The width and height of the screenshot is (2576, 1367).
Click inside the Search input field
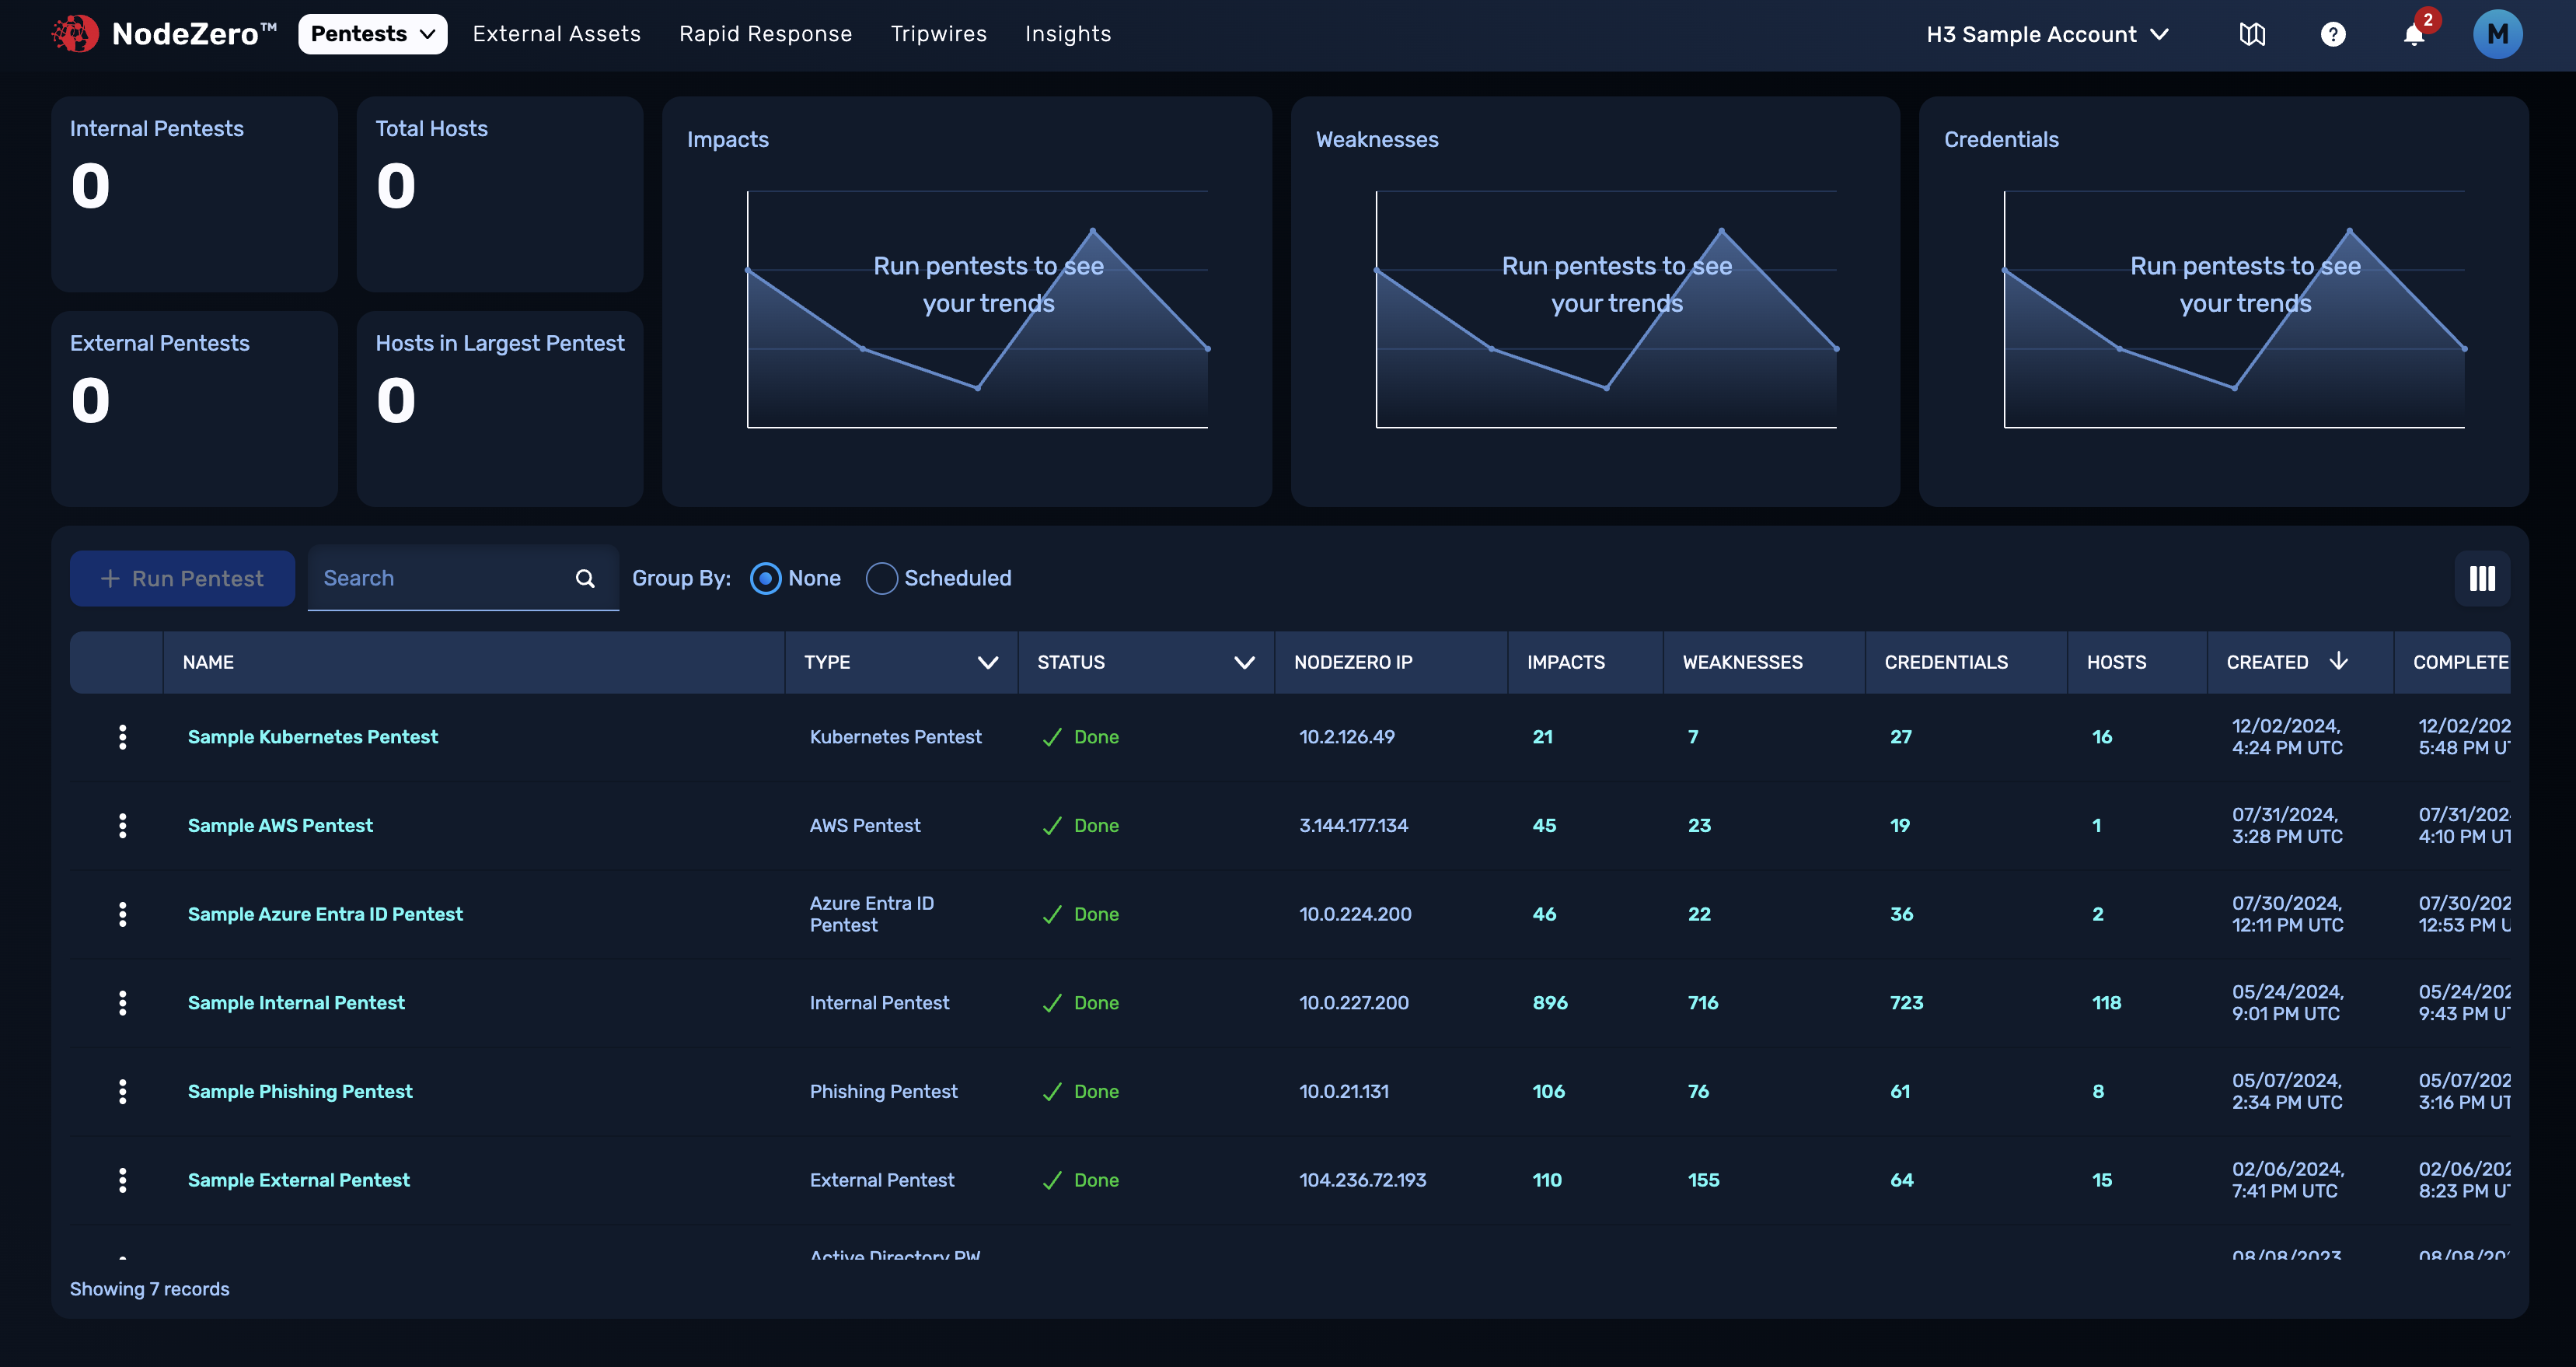point(430,578)
